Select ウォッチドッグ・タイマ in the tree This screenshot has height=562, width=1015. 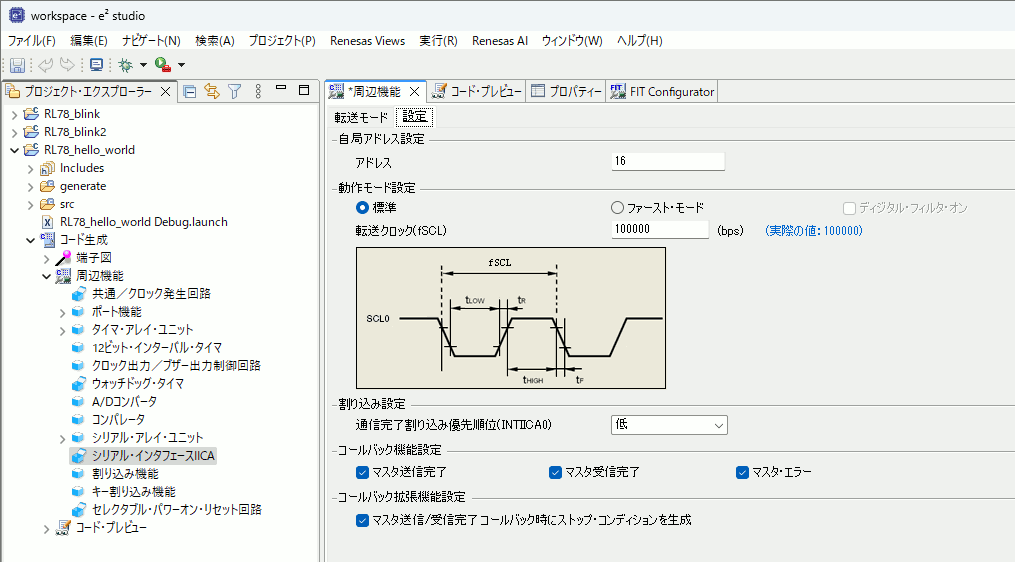click(137, 383)
